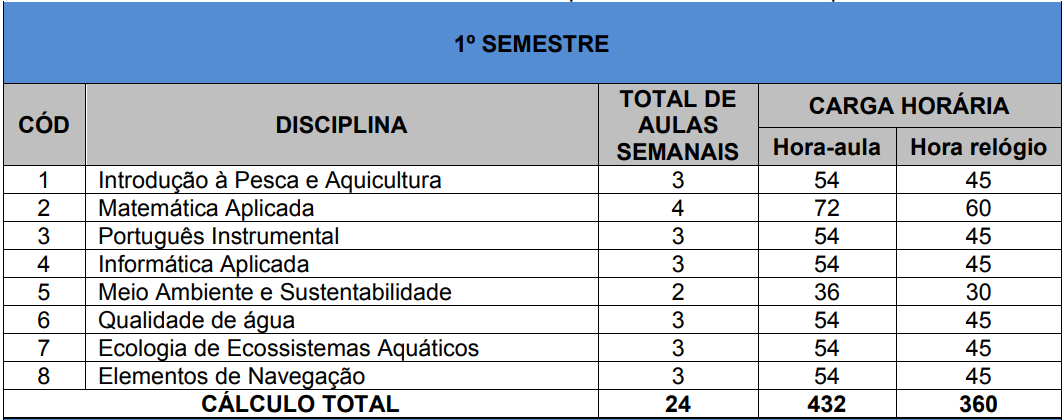
Task: Click the Informática Aplicada discipline name
Action: [x=203, y=264]
